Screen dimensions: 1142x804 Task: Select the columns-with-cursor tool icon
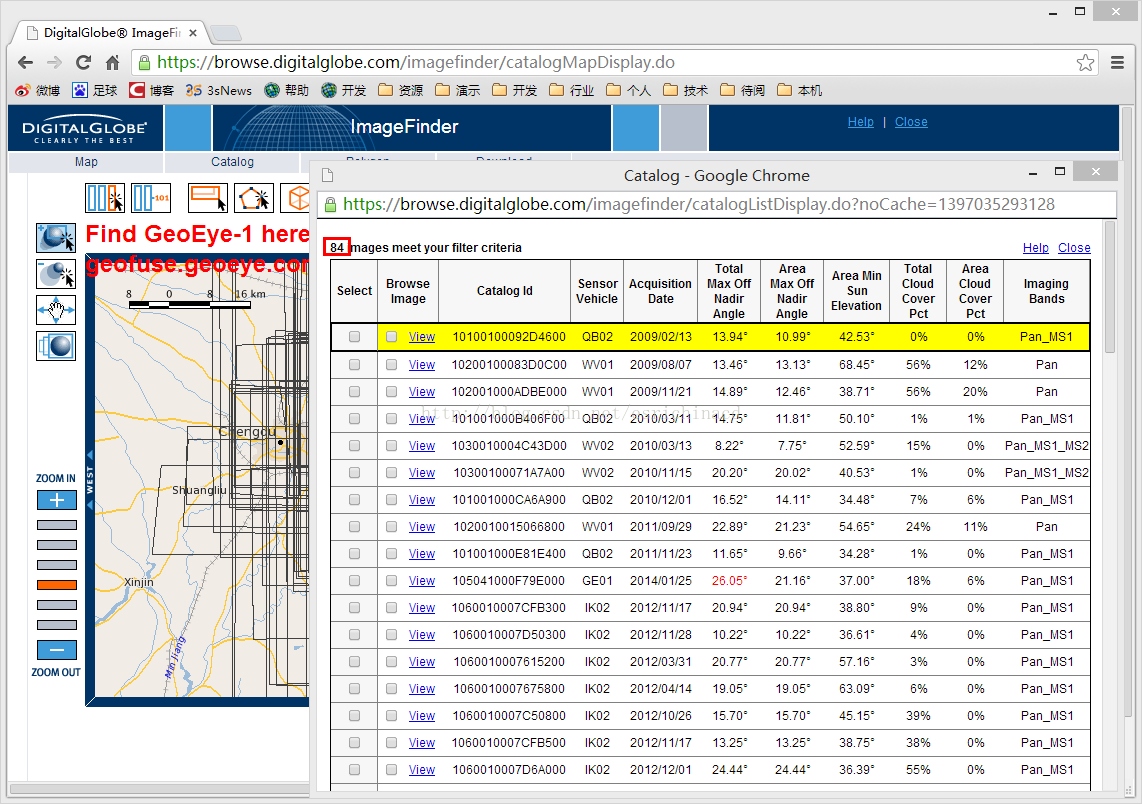pyautogui.click(x=105, y=197)
